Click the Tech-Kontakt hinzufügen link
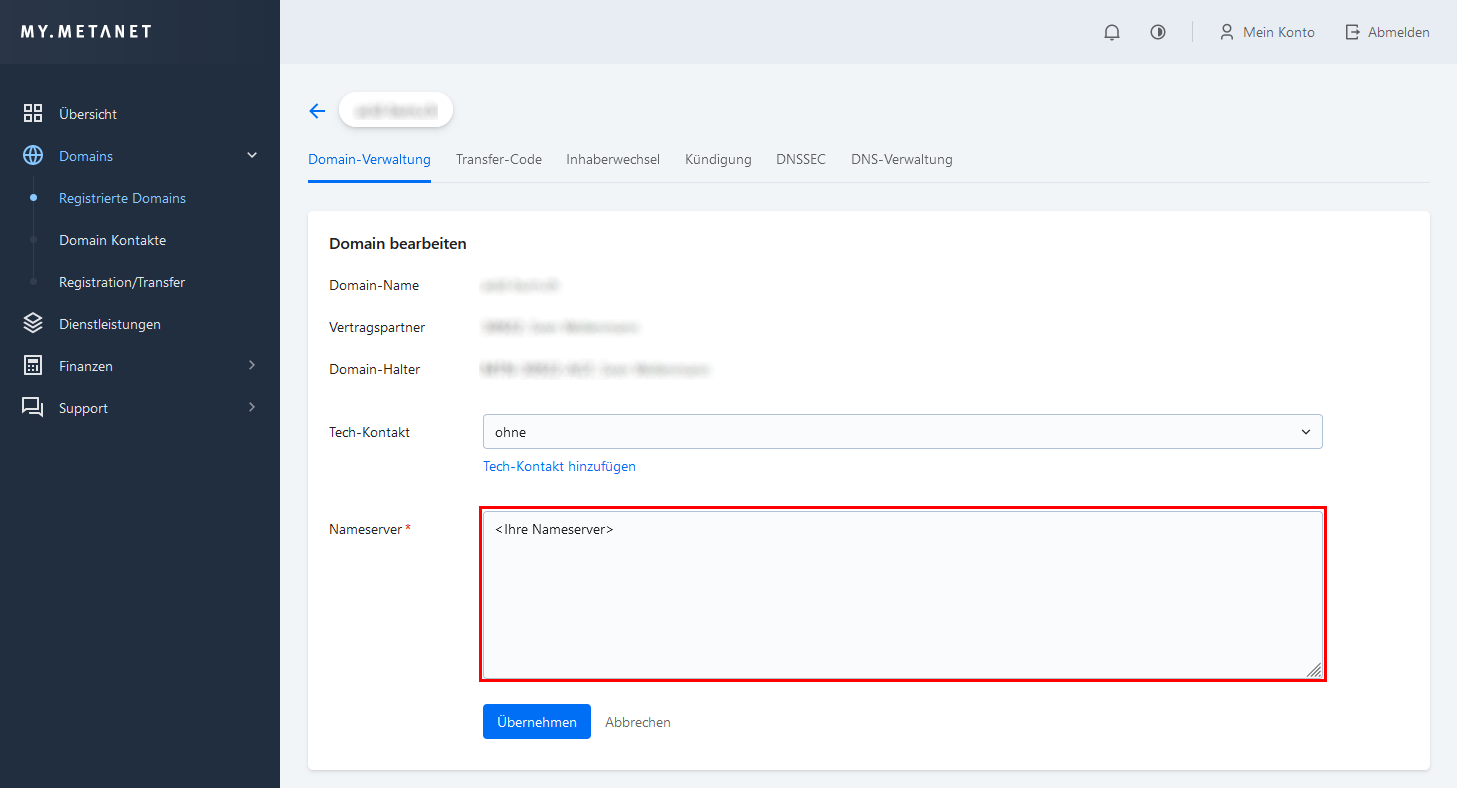Screen dimensions: 1457x788 coord(559,466)
